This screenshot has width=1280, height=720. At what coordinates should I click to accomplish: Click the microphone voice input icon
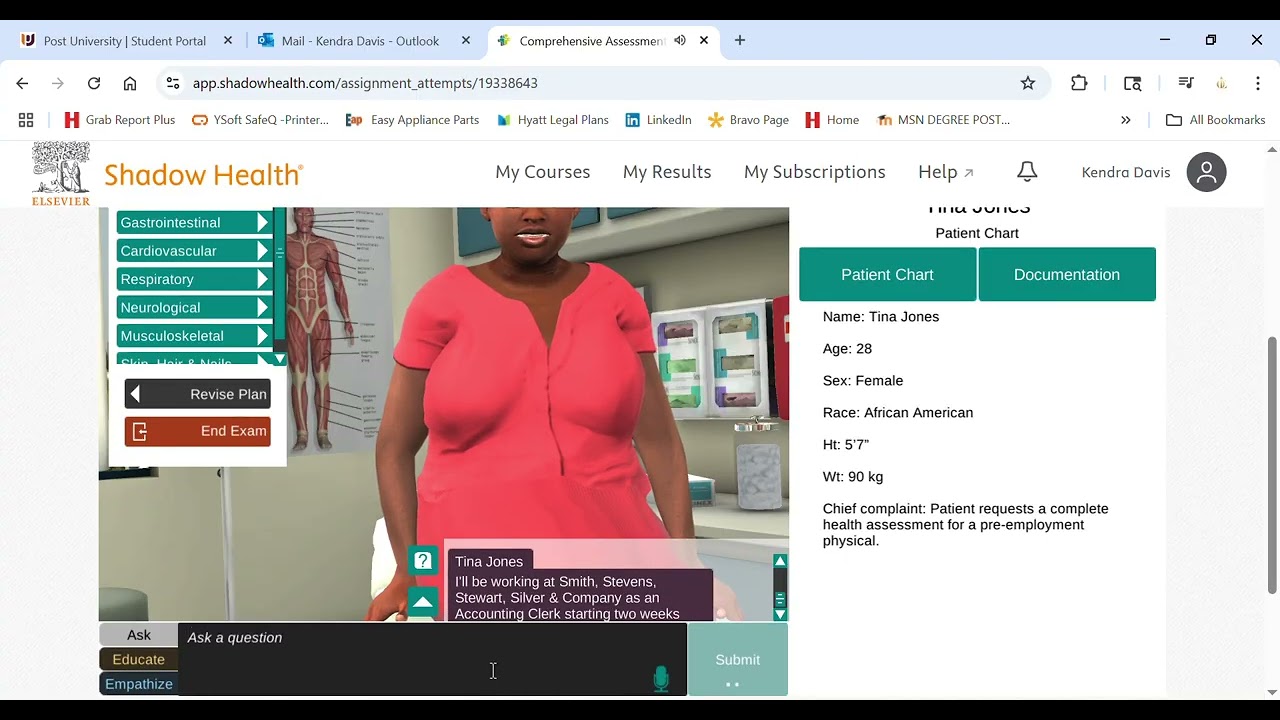660,679
